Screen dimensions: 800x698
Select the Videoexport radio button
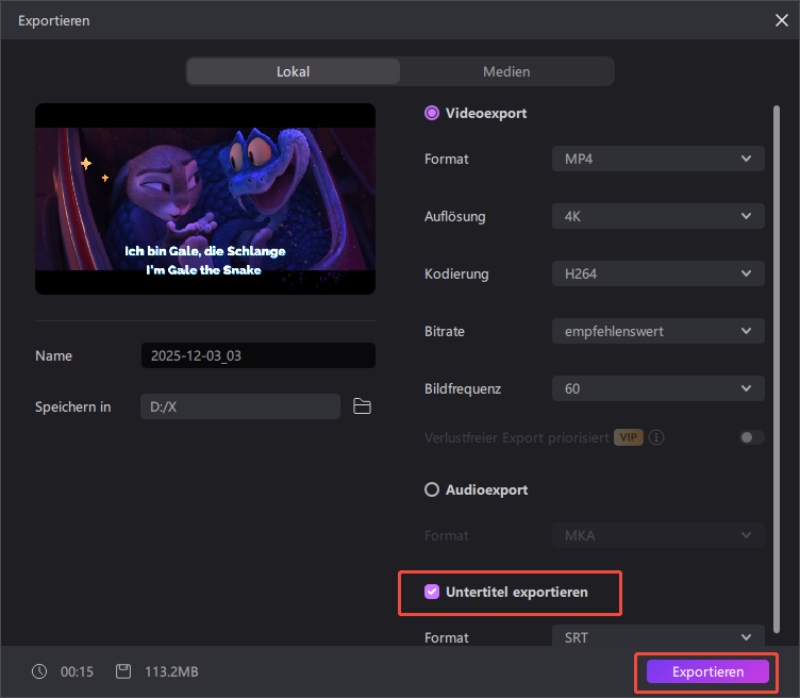[432, 113]
